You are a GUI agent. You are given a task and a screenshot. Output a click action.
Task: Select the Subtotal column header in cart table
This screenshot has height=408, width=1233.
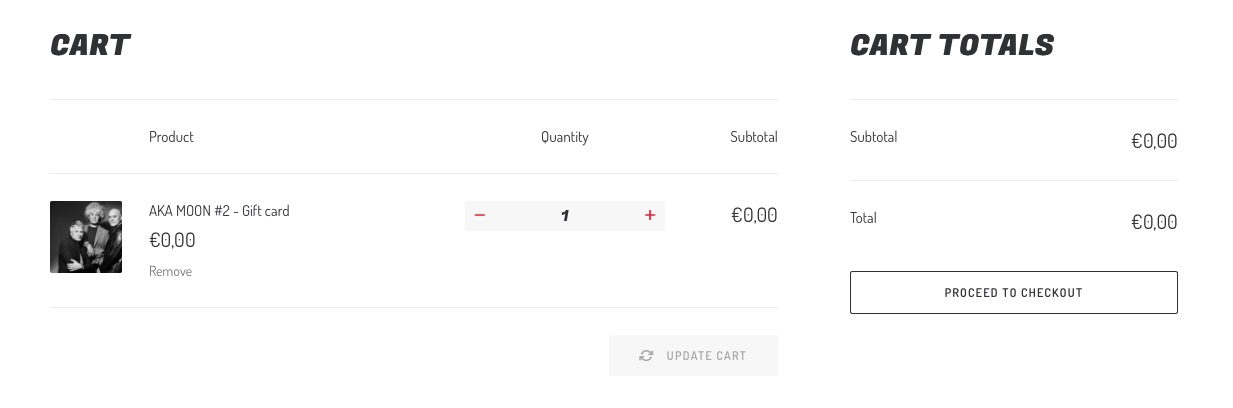click(753, 137)
